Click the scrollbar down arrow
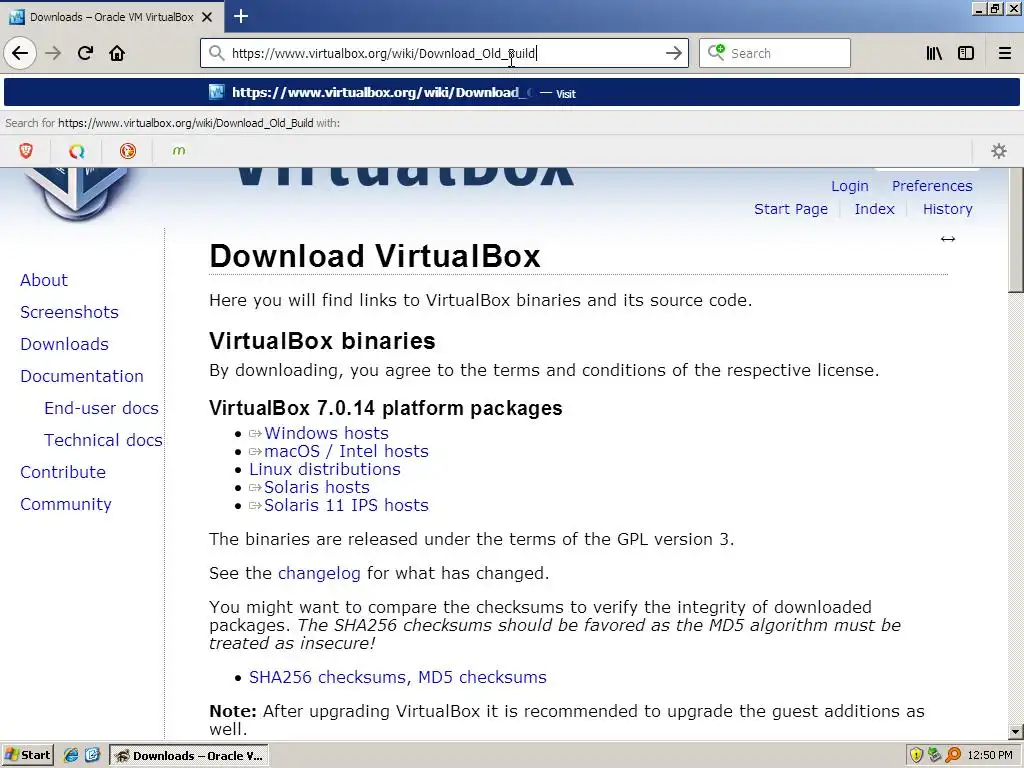 click(x=1016, y=732)
